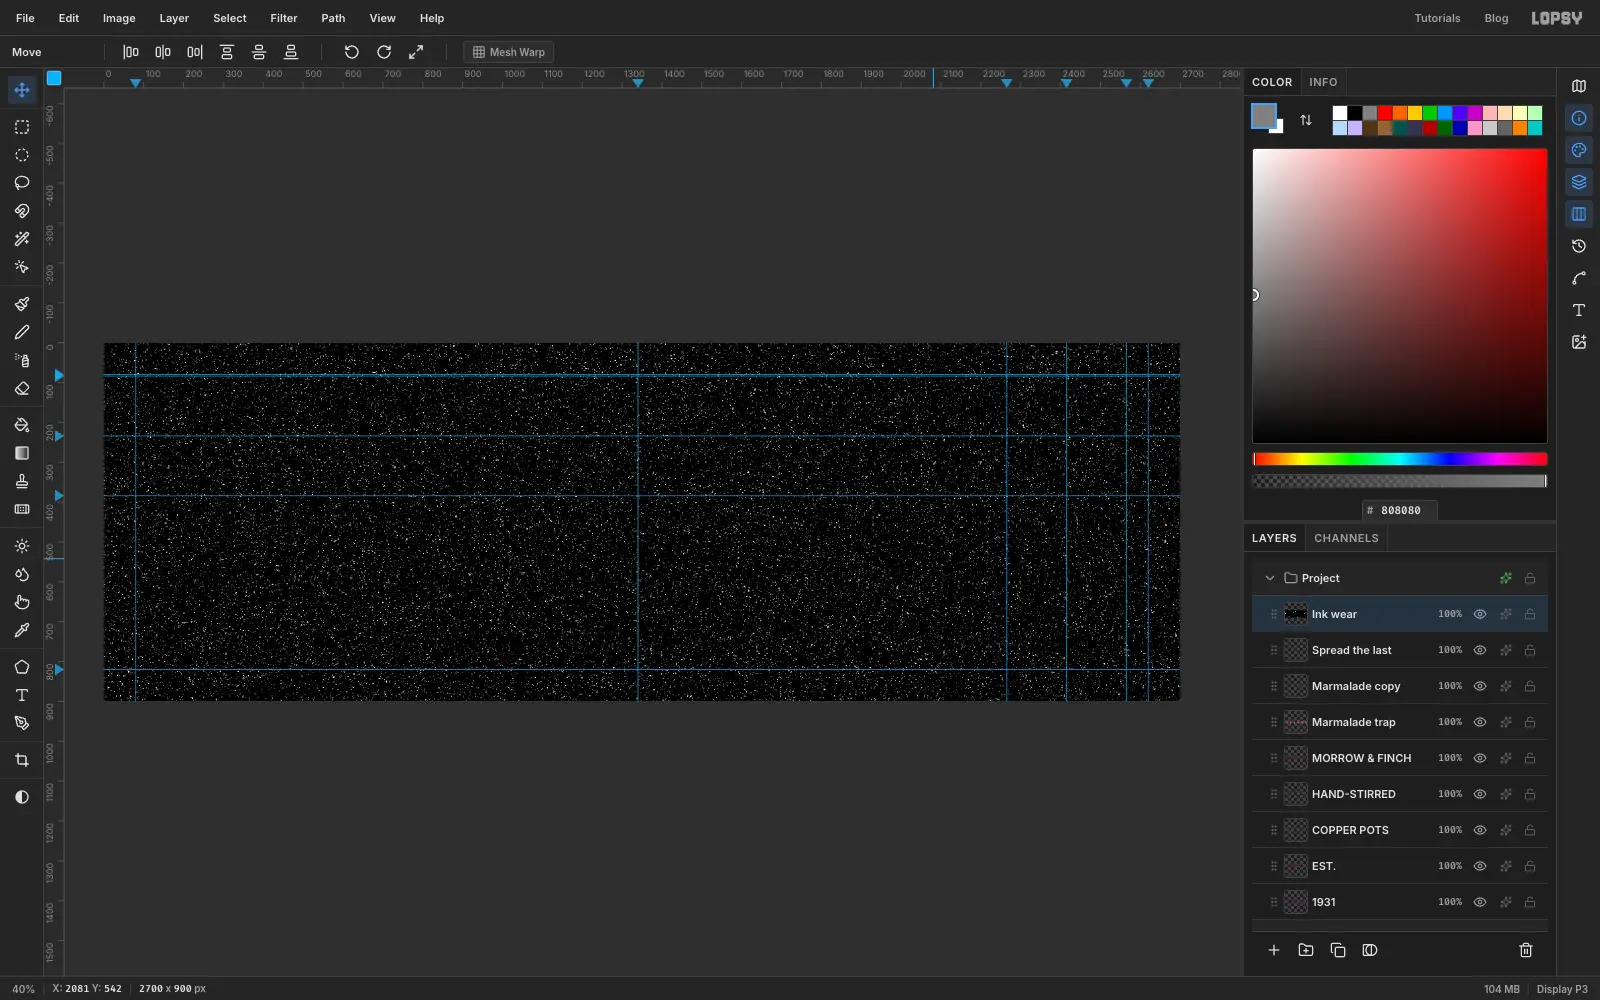Open the Blog link

click(1496, 18)
